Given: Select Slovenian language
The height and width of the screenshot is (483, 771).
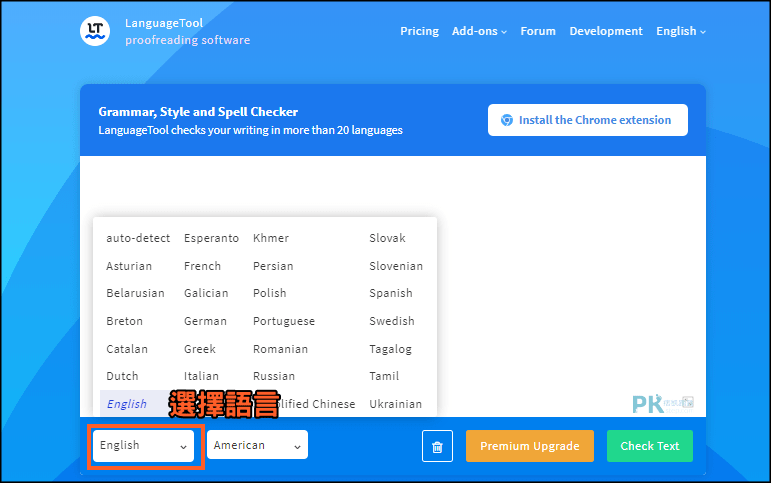Looking at the screenshot, I should (396, 266).
